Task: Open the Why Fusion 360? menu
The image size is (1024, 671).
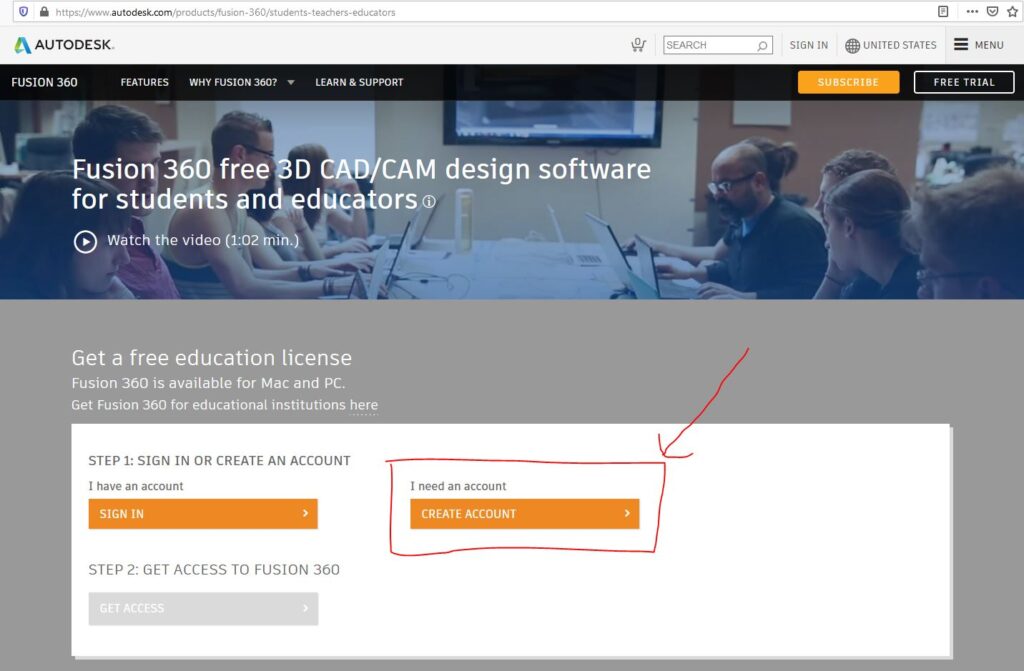Action: tap(233, 82)
